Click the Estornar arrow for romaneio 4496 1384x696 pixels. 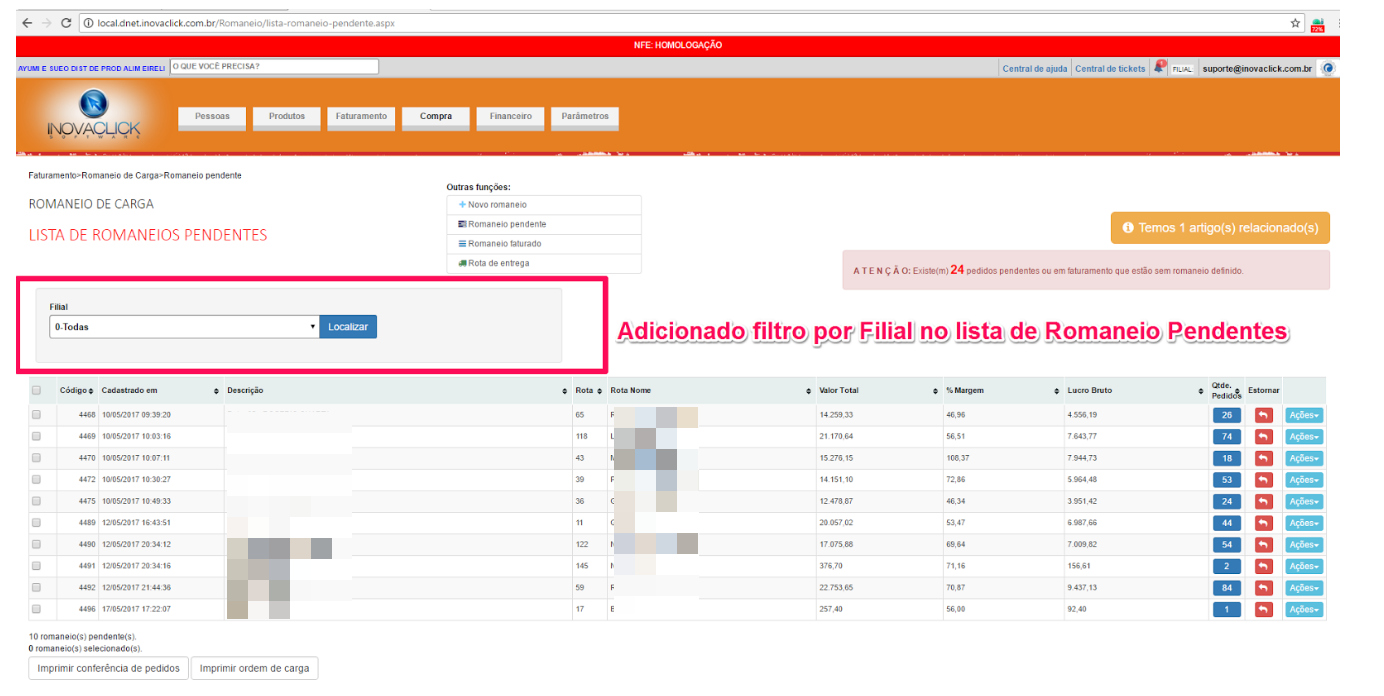pyautogui.click(x=1264, y=609)
